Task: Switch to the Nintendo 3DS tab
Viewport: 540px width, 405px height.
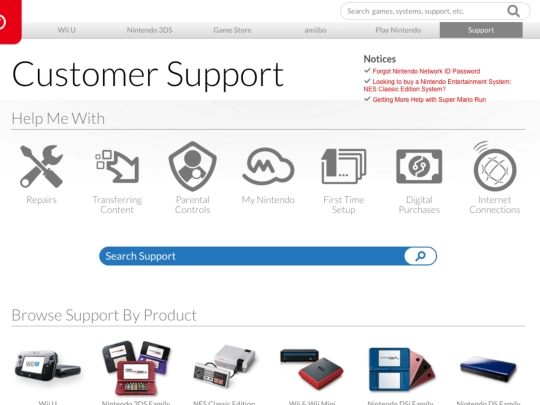Action: (x=149, y=30)
